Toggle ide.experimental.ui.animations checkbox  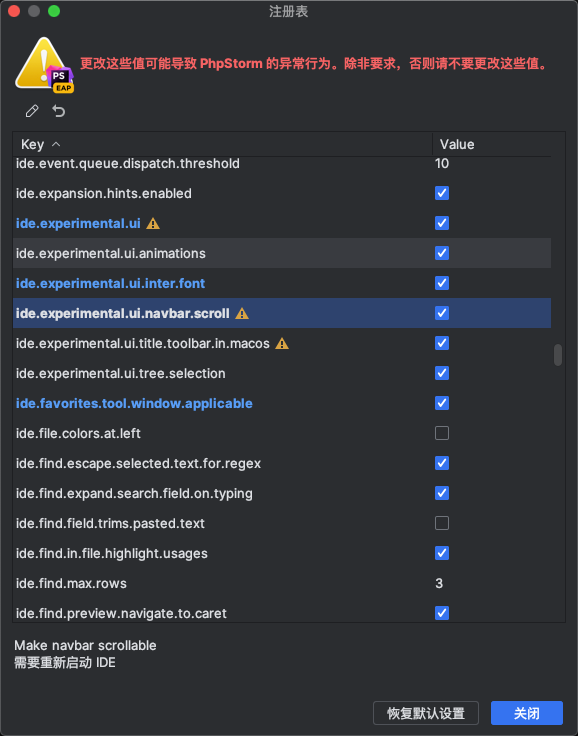[442, 253]
